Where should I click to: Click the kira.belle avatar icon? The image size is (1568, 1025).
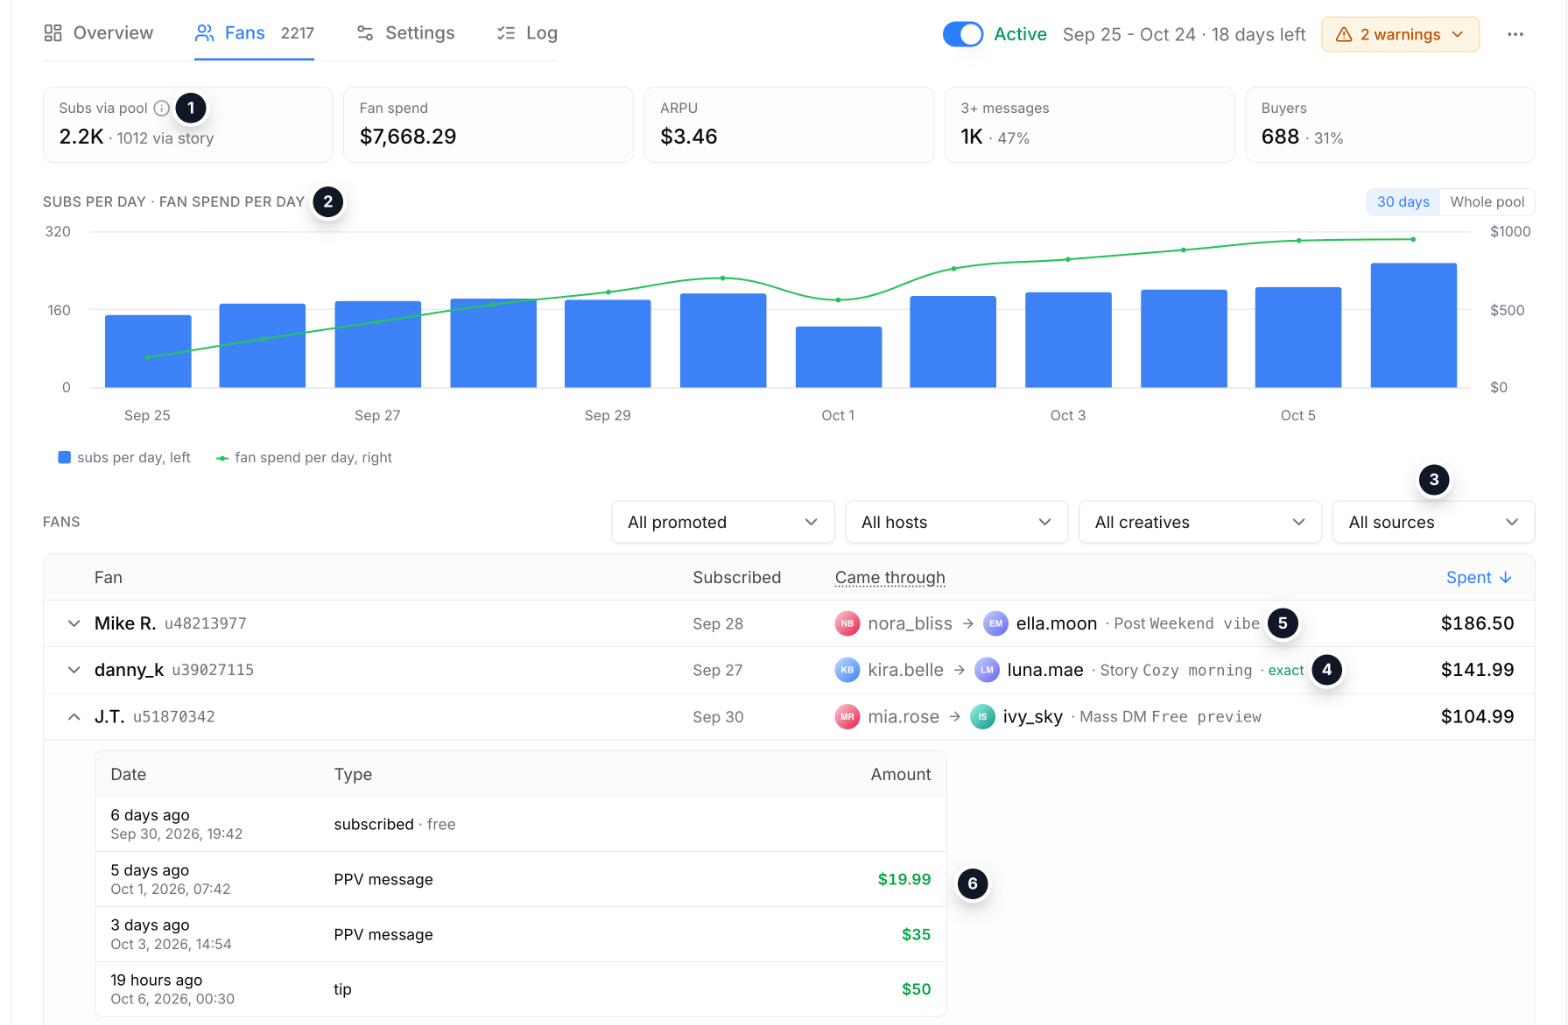click(848, 670)
